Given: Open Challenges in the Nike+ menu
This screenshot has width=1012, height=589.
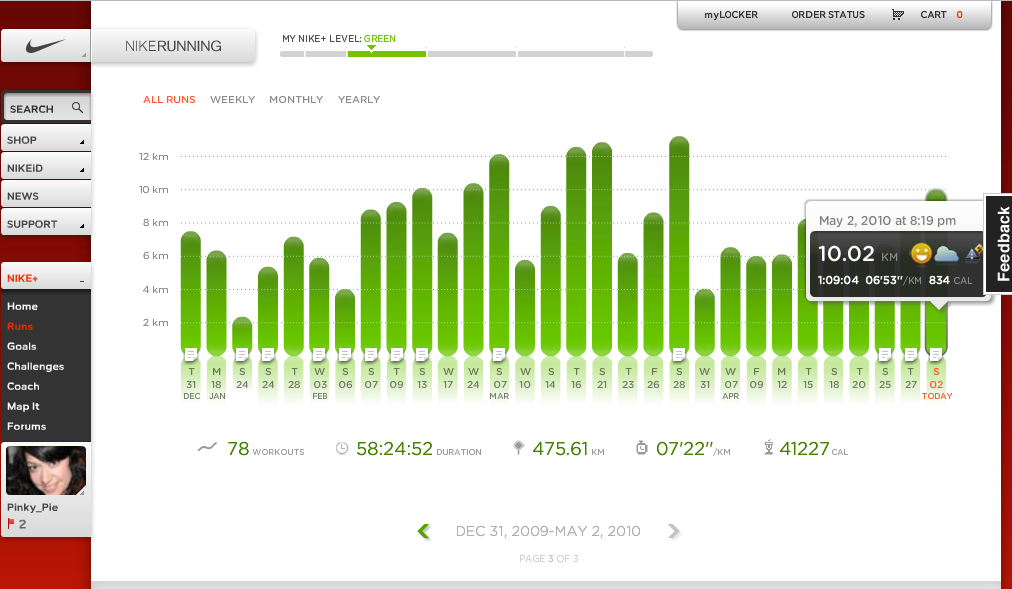Looking at the screenshot, I should (x=35, y=366).
